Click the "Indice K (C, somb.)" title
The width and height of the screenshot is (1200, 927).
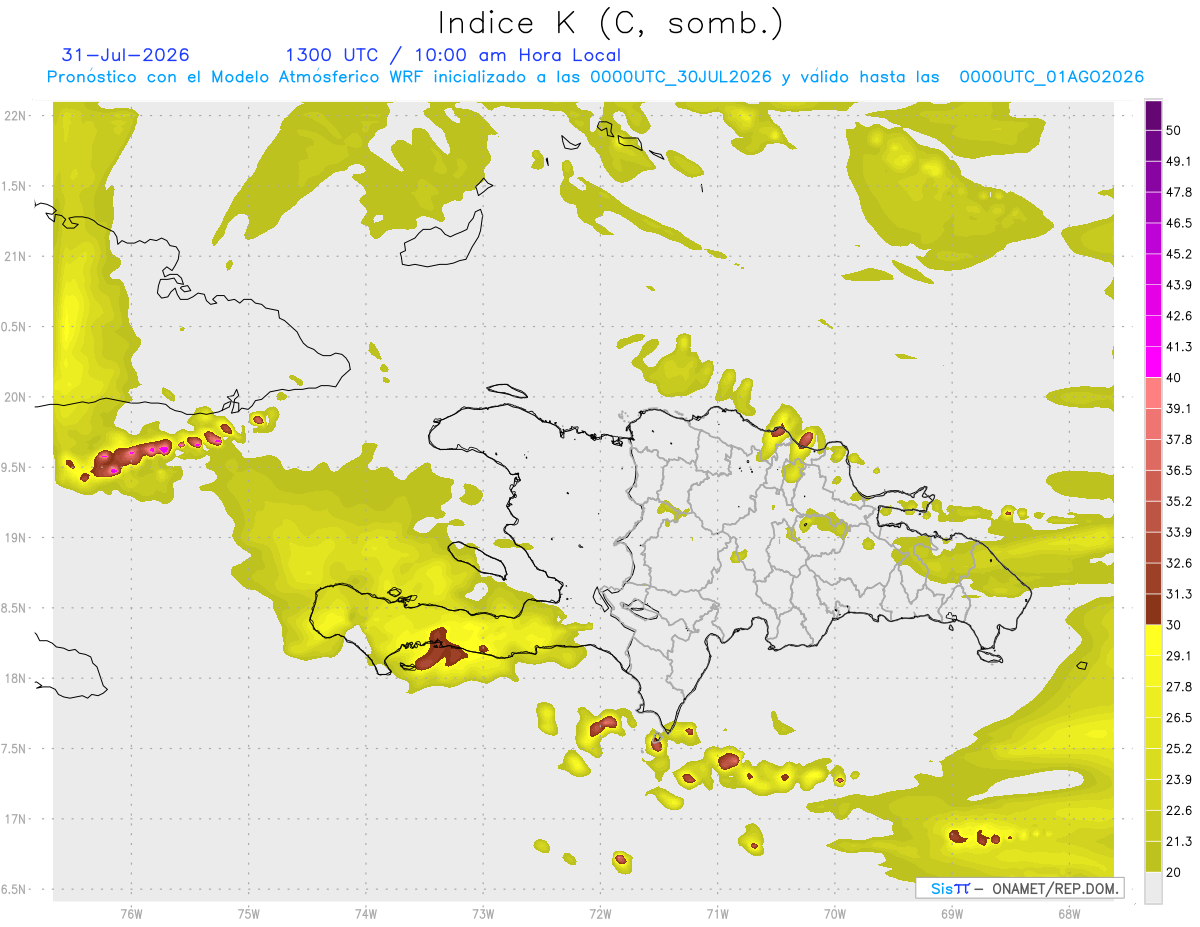pos(610,23)
